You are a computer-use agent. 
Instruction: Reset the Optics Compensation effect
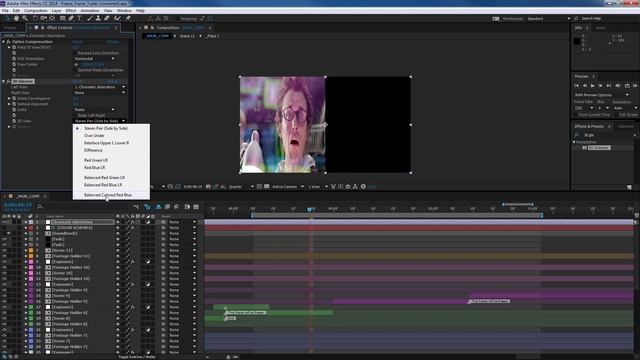(x=77, y=42)
